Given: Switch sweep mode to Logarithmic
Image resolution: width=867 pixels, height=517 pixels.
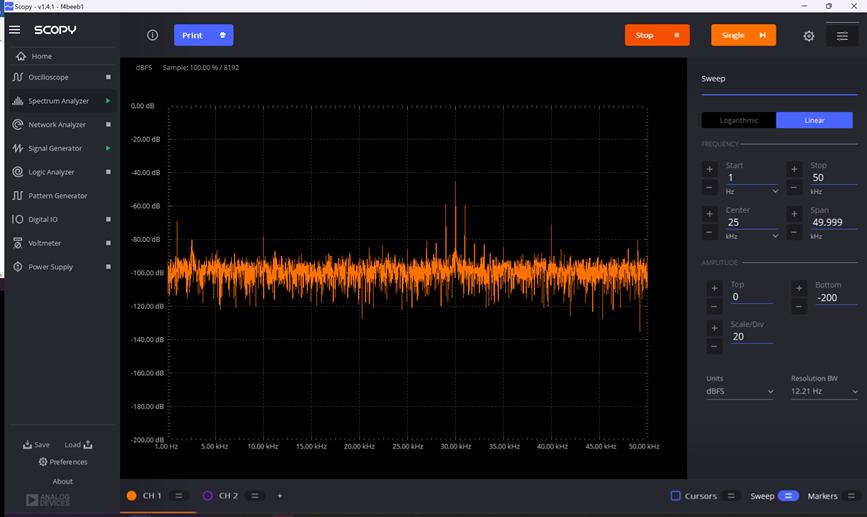Looking at the screenshot, I should pos(739,120).
